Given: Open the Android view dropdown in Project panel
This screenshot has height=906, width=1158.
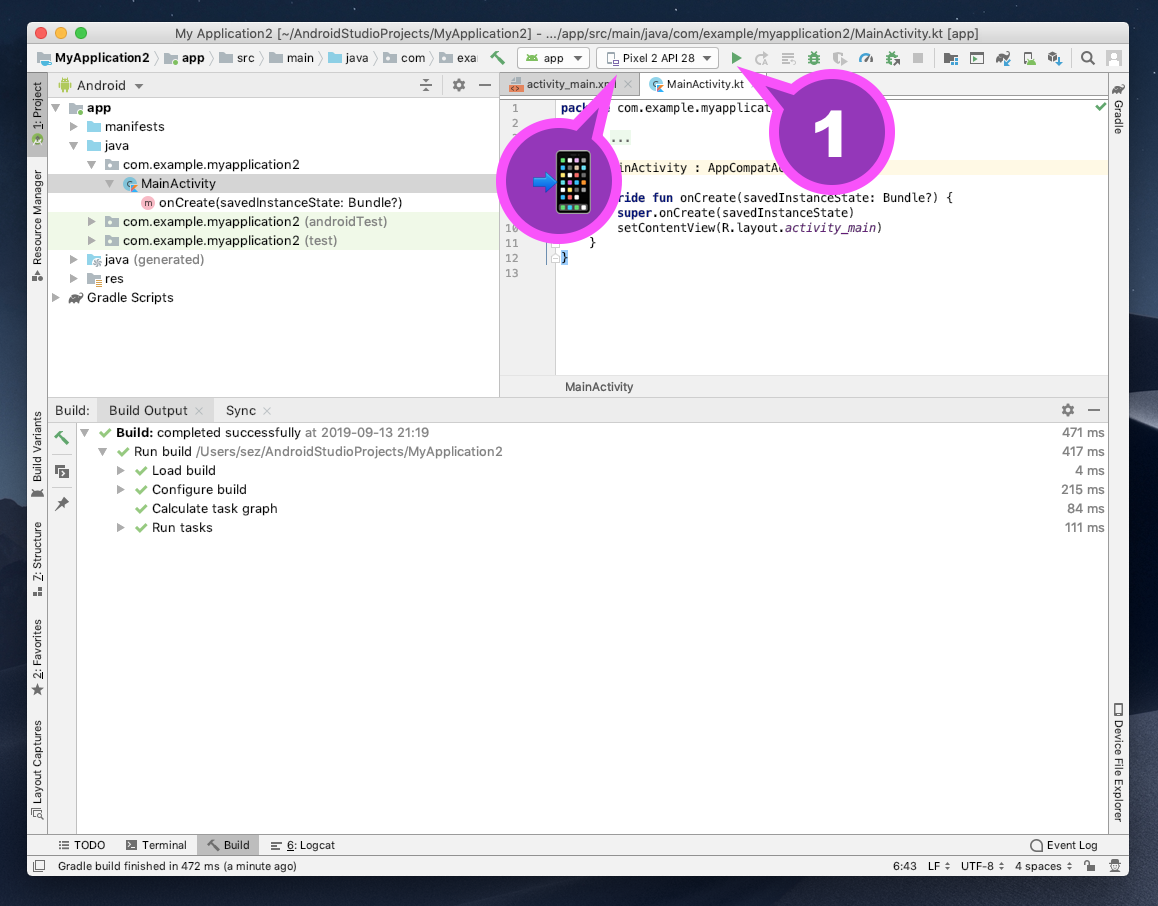Looking at the screenshot, I should pyautogui.click(x=101, y=85).
